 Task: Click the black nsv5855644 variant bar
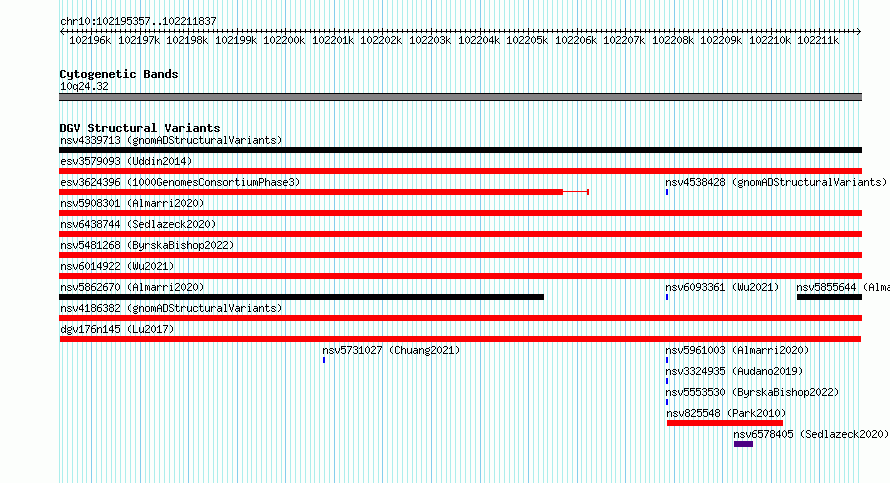829,297
